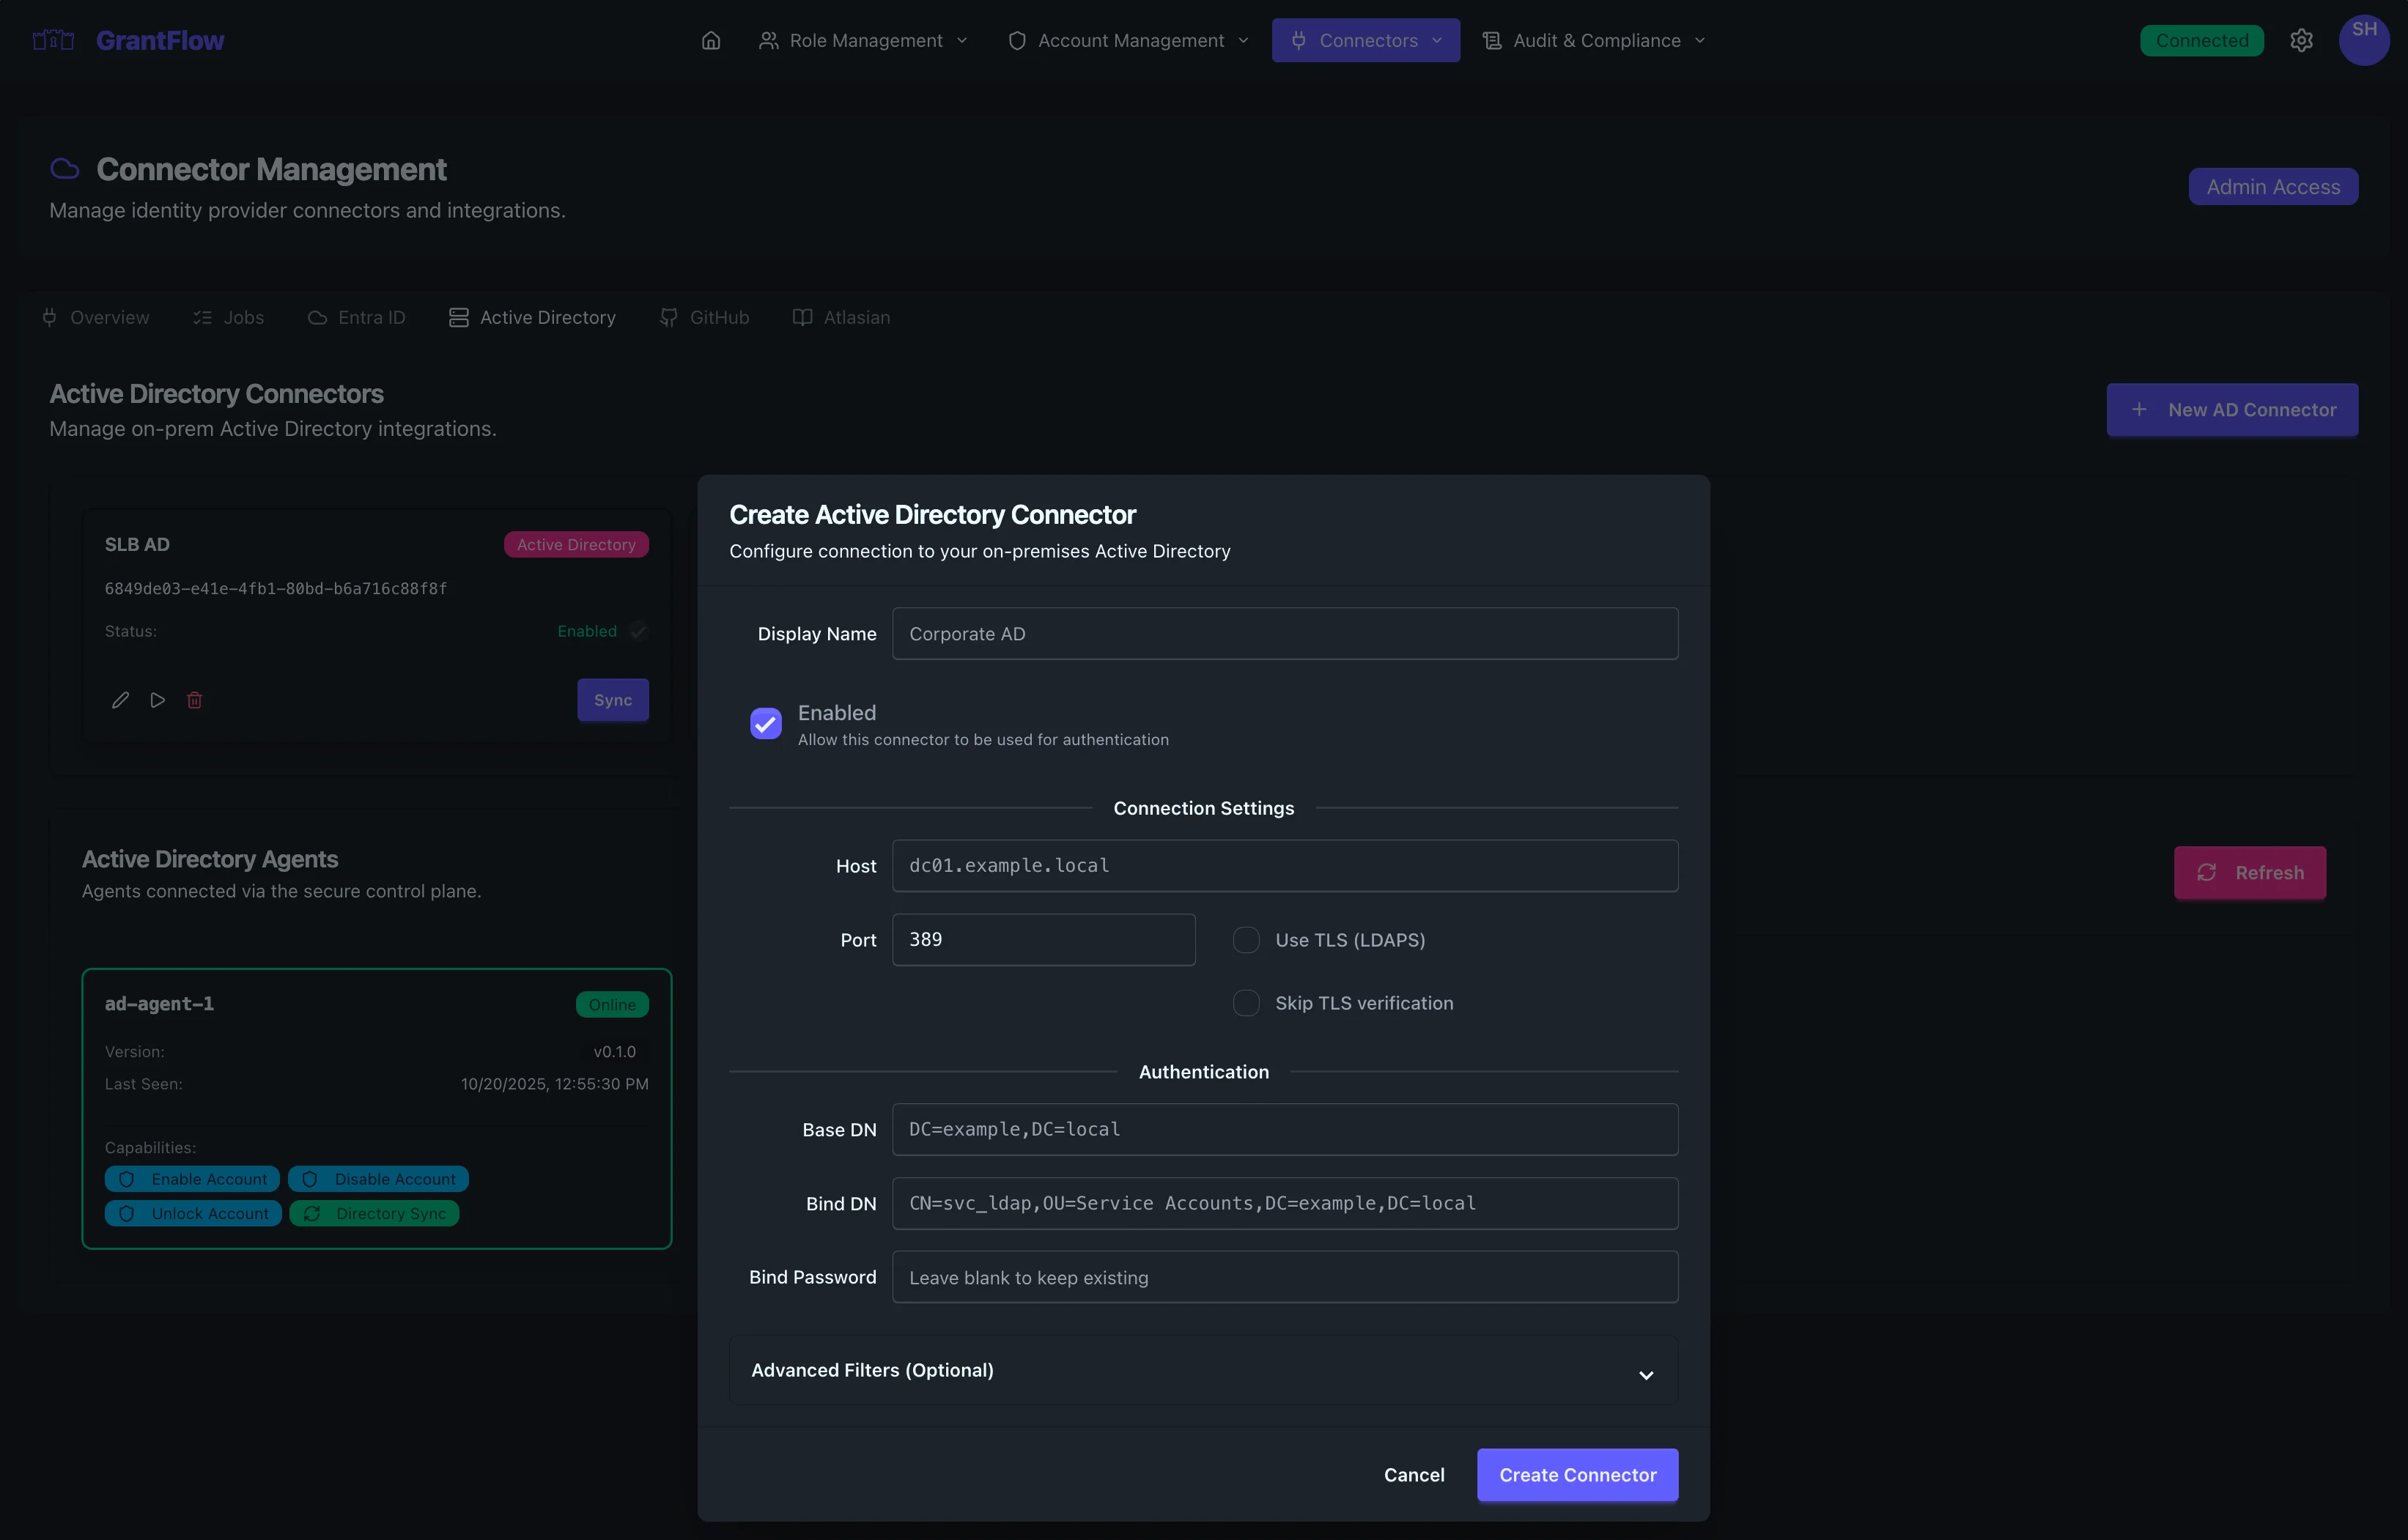2408x1540 pixels.
Task: Disable the Enabled connector checkbox
Action: point(765,723)
